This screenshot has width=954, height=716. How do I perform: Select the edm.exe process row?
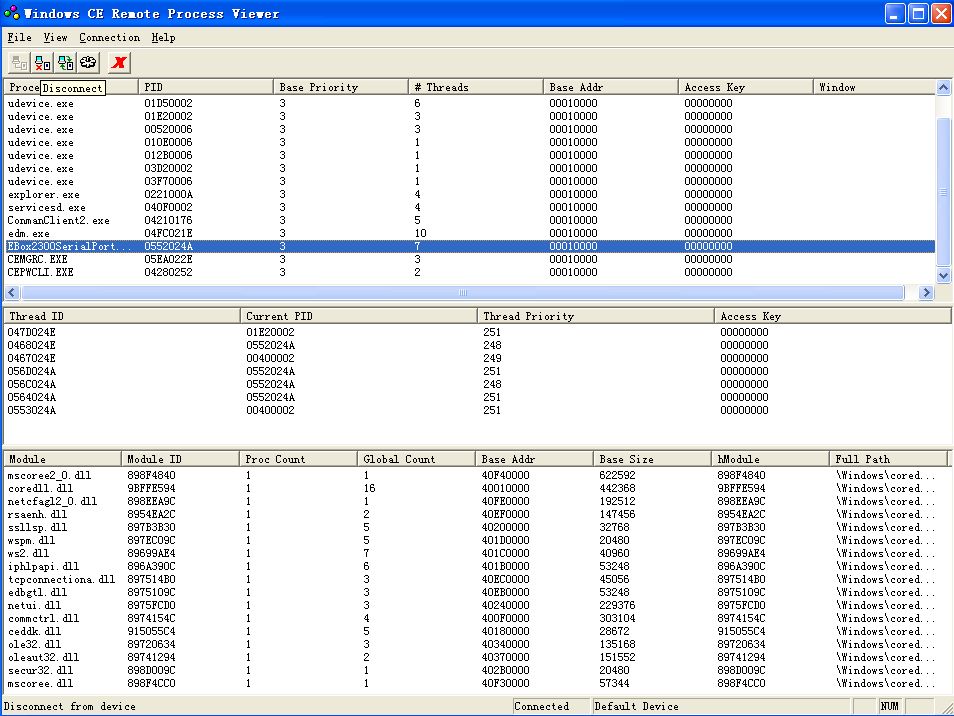[x=470, y=234]
